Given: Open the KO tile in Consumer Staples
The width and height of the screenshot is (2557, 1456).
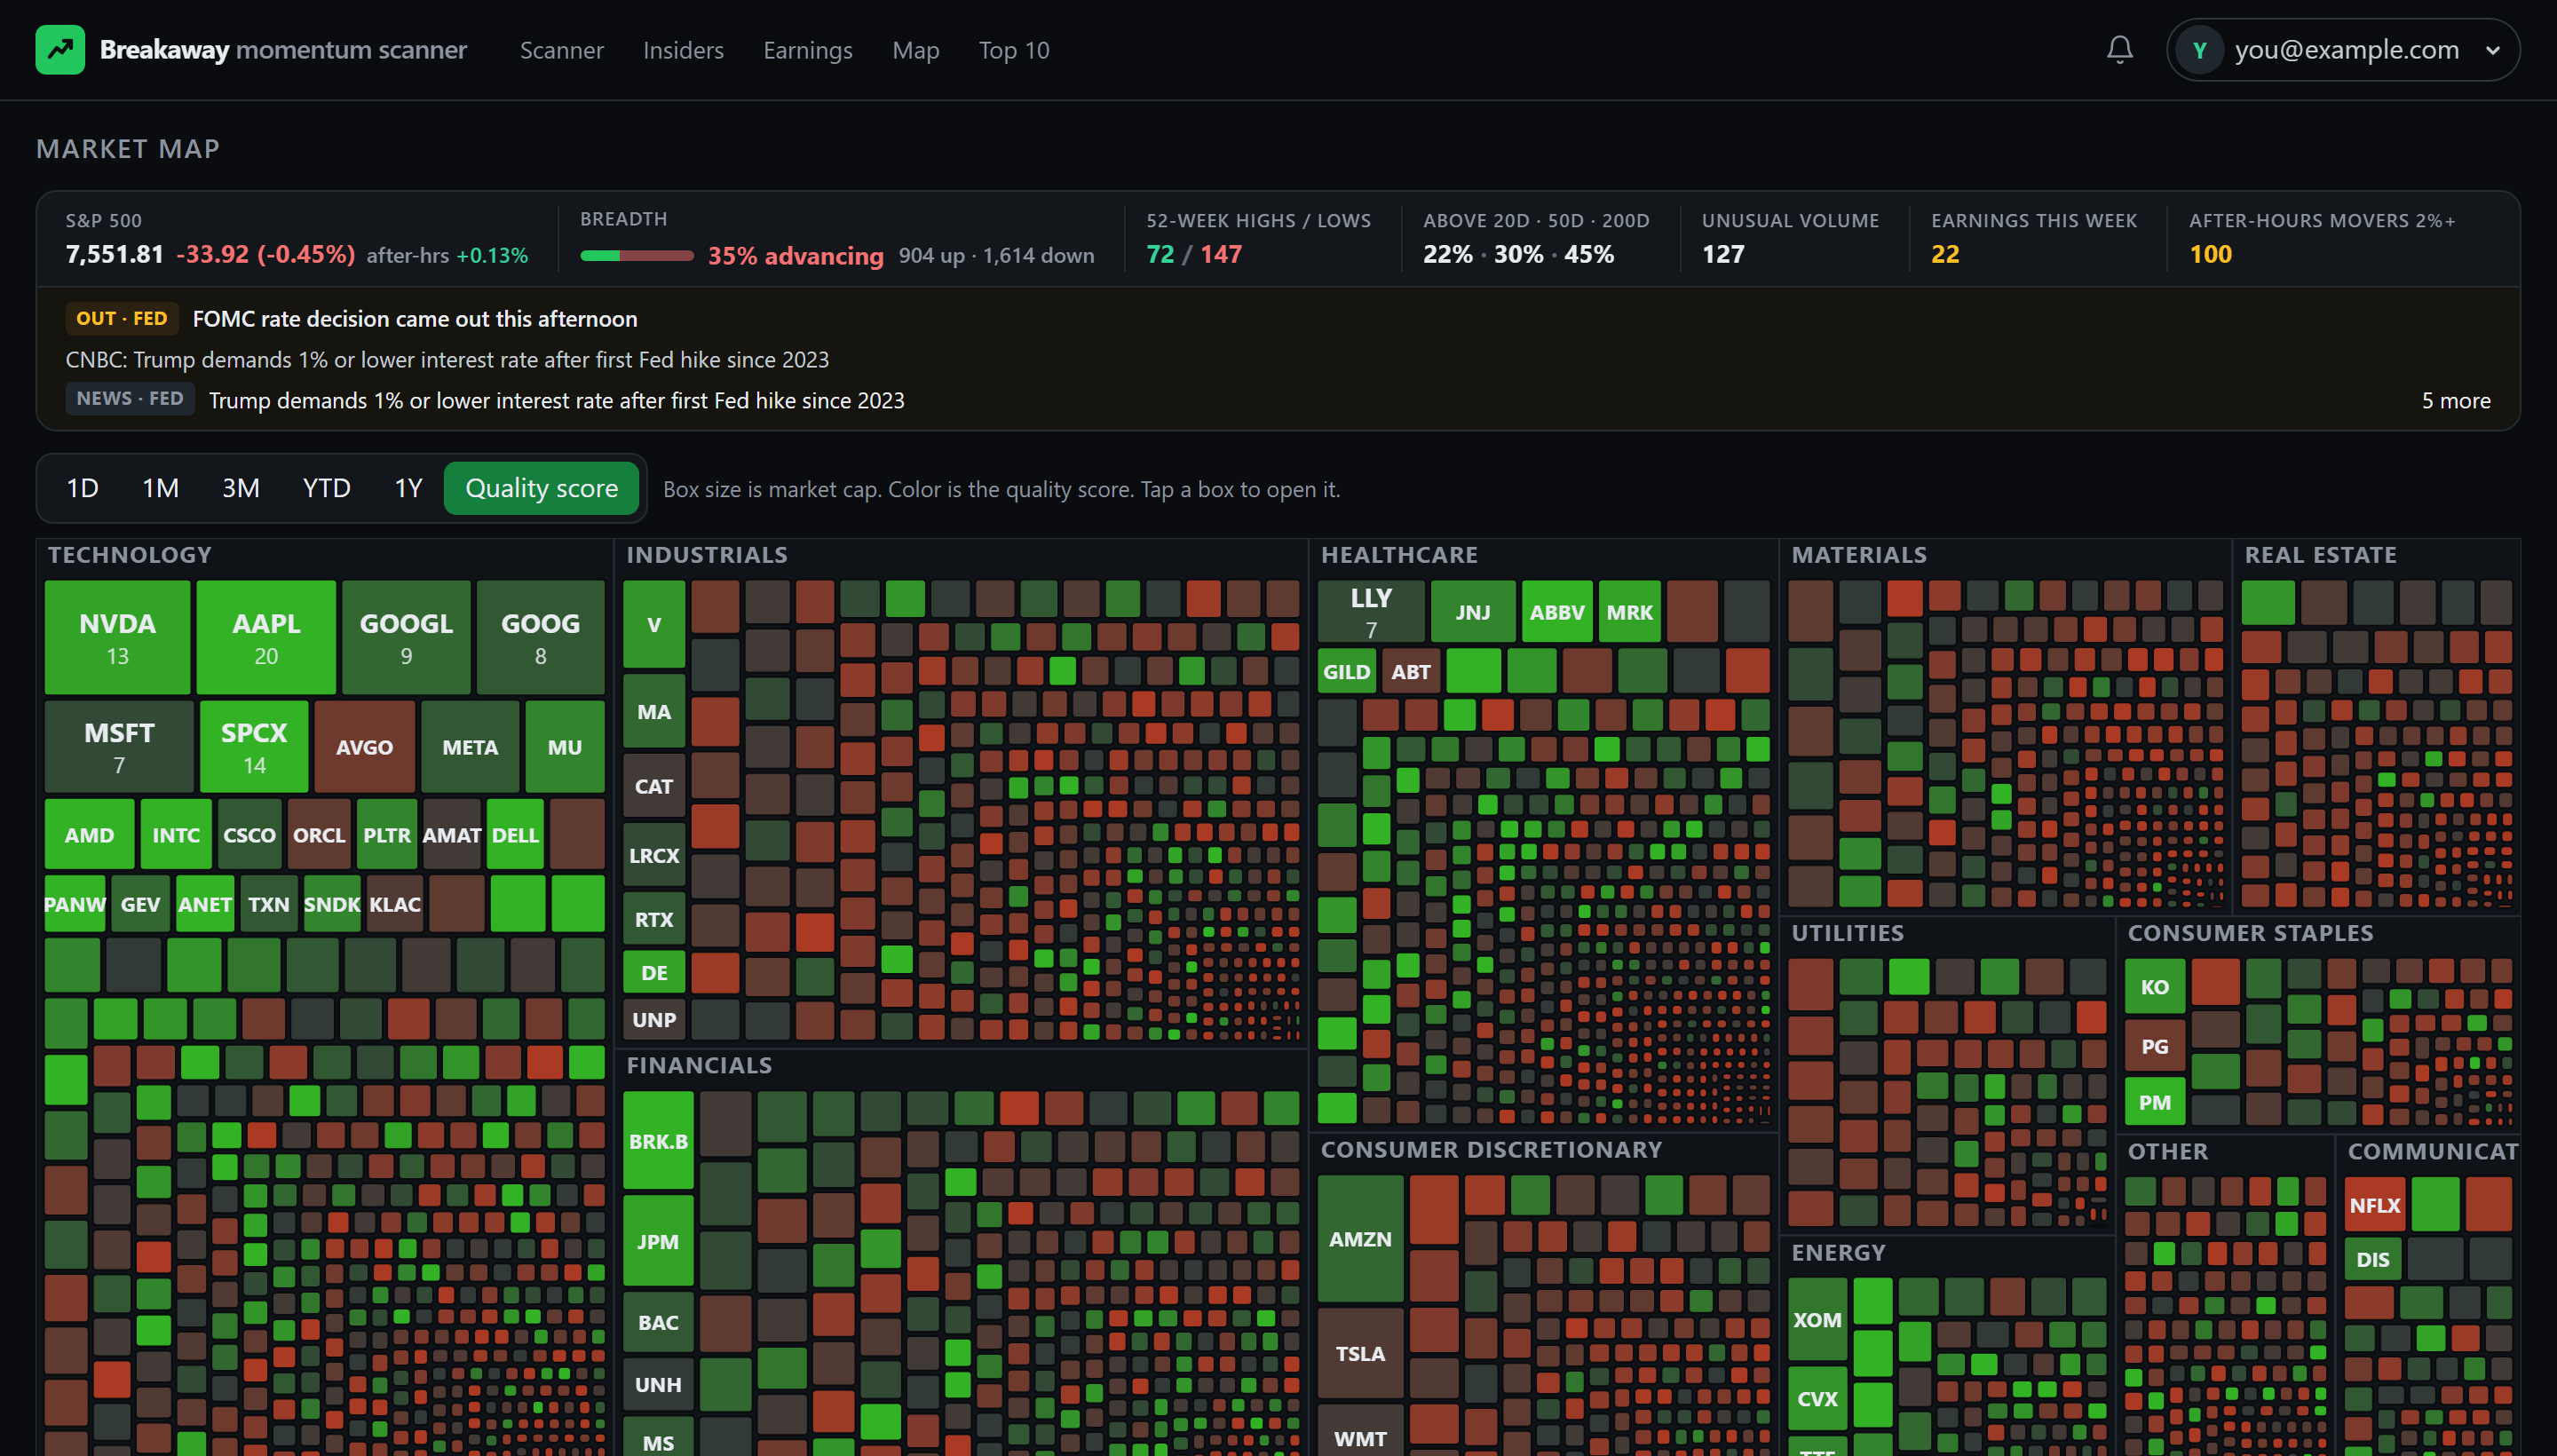Looking at the screenshot, I should [2154, 986].
